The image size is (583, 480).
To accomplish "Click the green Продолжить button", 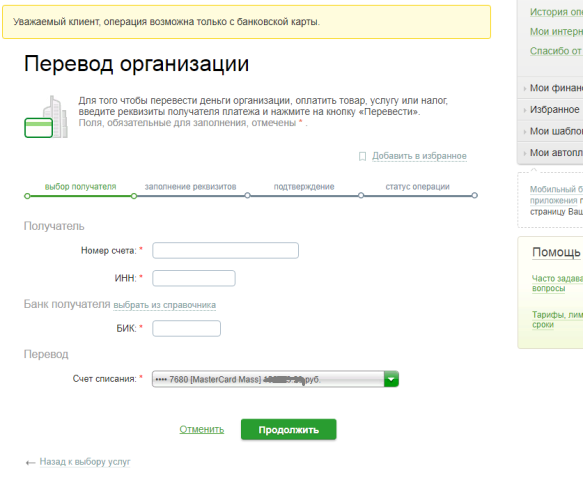I will (289, 430).
